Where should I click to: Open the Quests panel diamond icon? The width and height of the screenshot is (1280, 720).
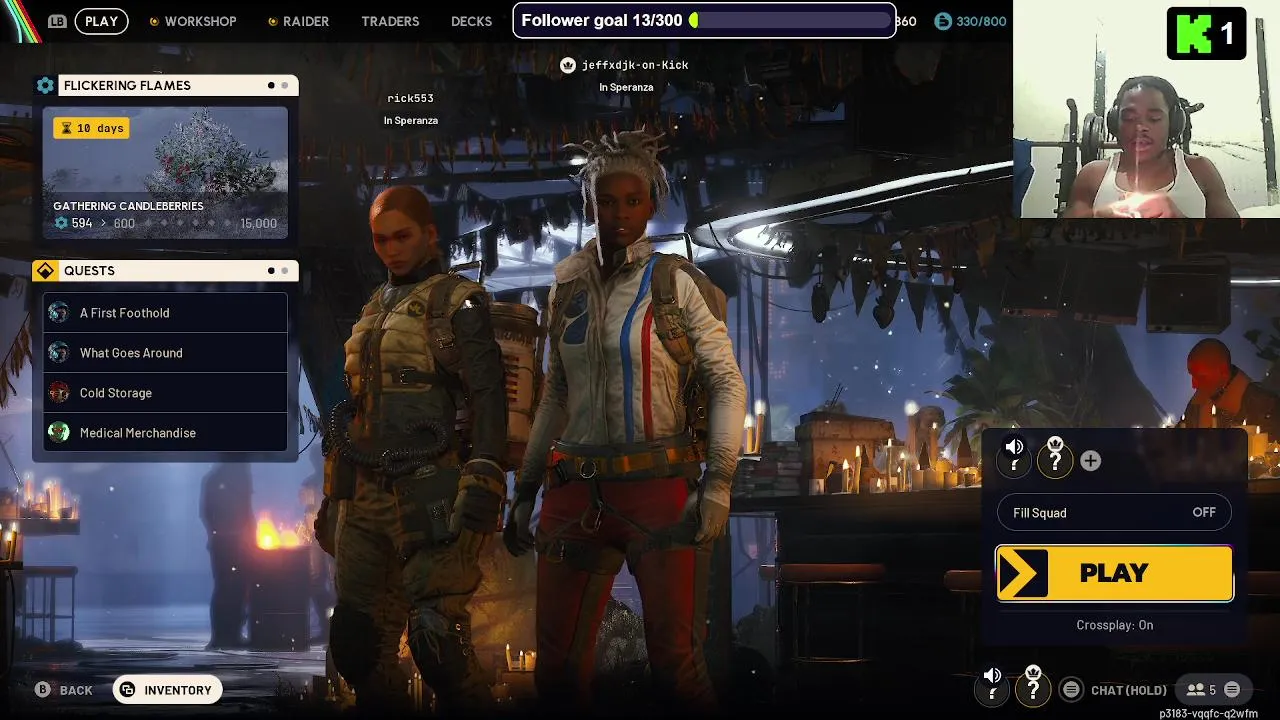45,271
